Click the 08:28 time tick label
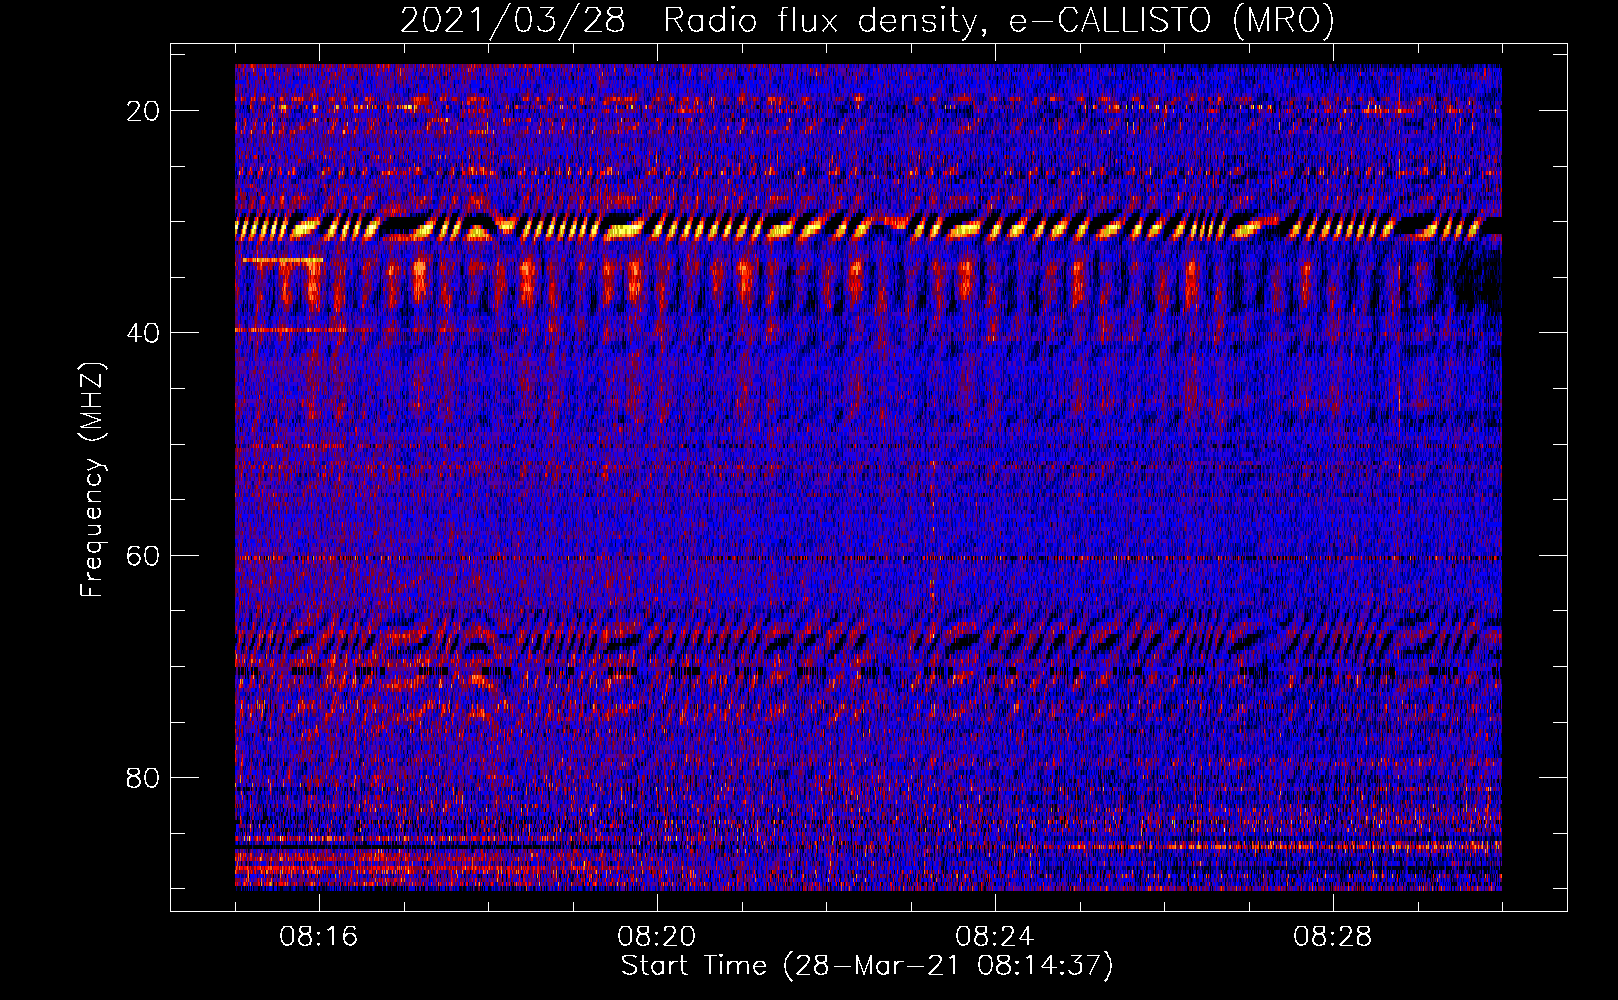Screen dimensions: 1618x1000 click(1333, 937)
